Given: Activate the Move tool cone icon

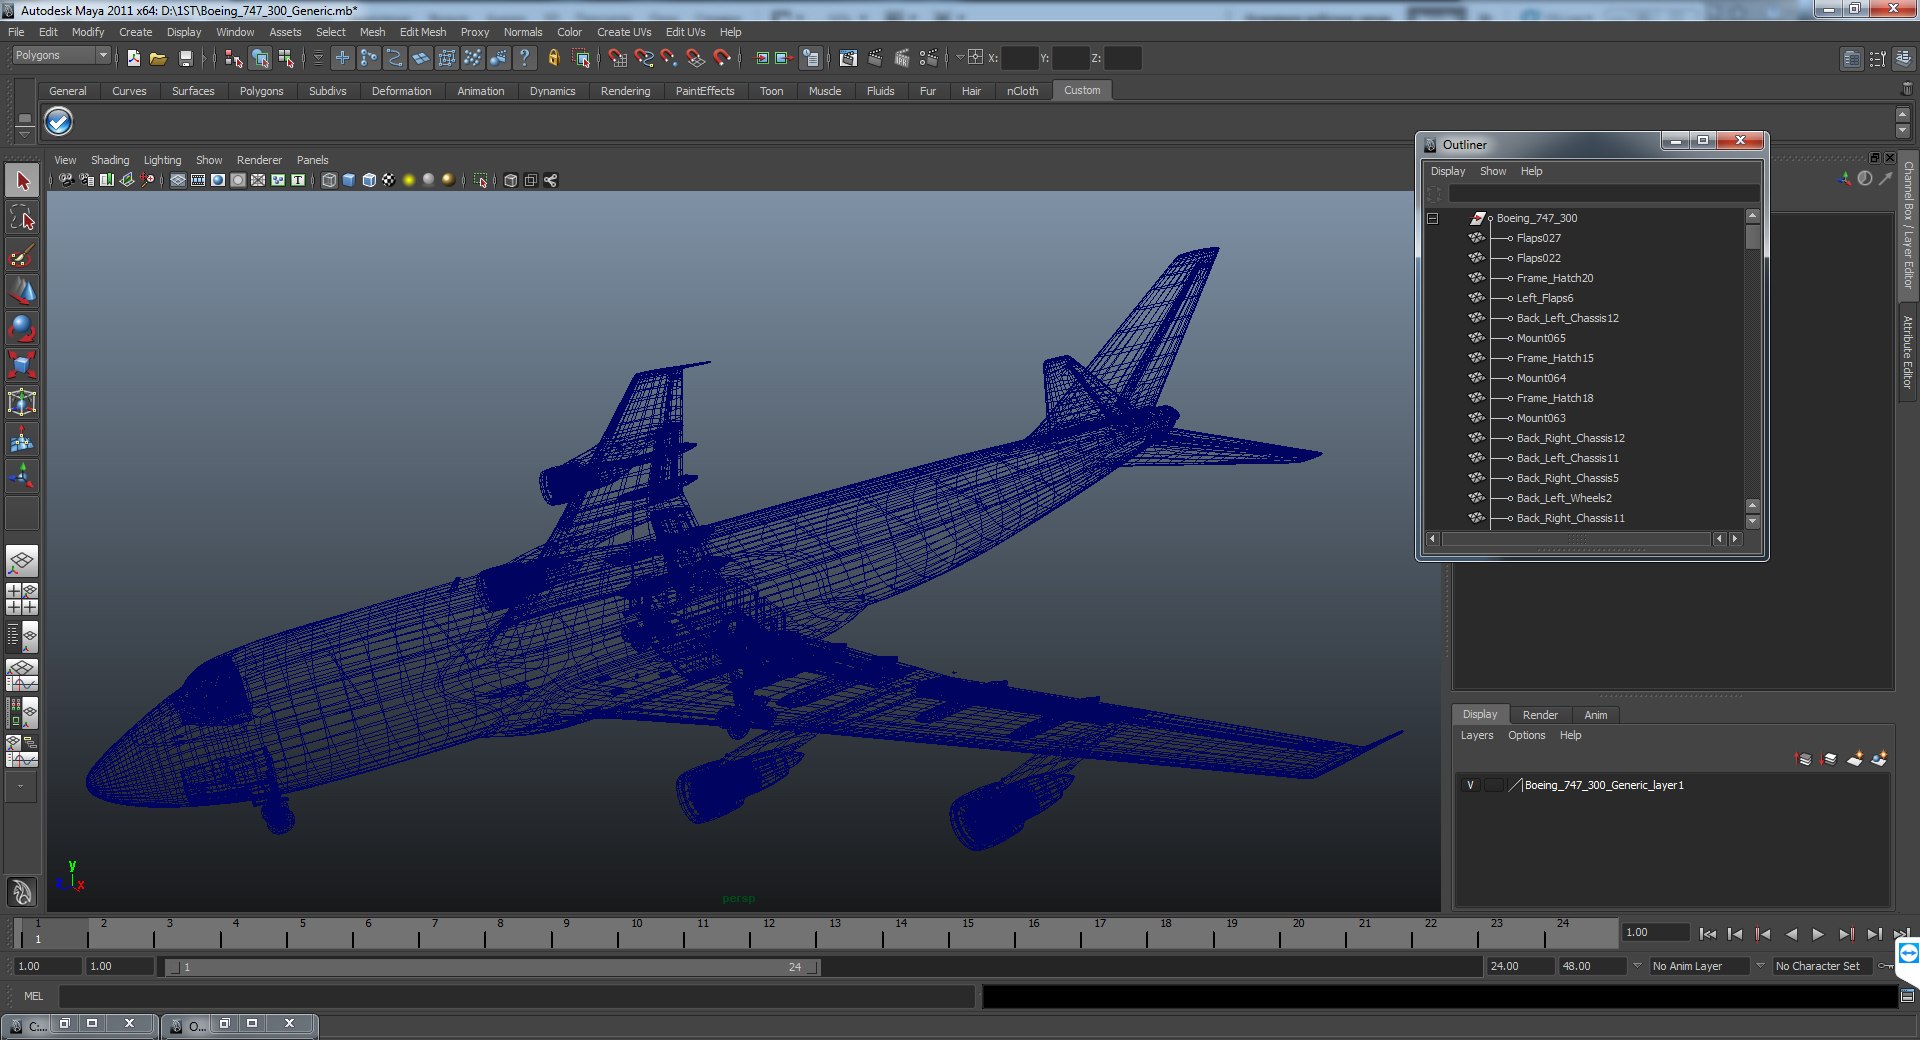Looking at the screenshot, I should [22, 291].
